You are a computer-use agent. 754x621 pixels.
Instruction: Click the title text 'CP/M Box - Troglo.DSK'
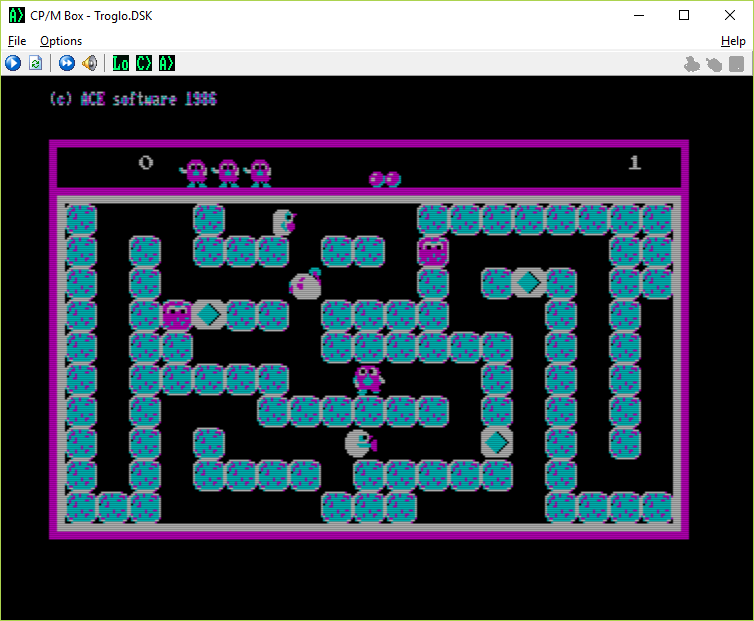91,16
